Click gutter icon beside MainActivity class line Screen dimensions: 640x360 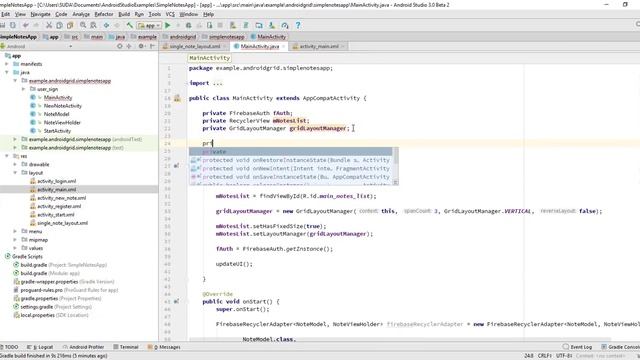point(177,98)
